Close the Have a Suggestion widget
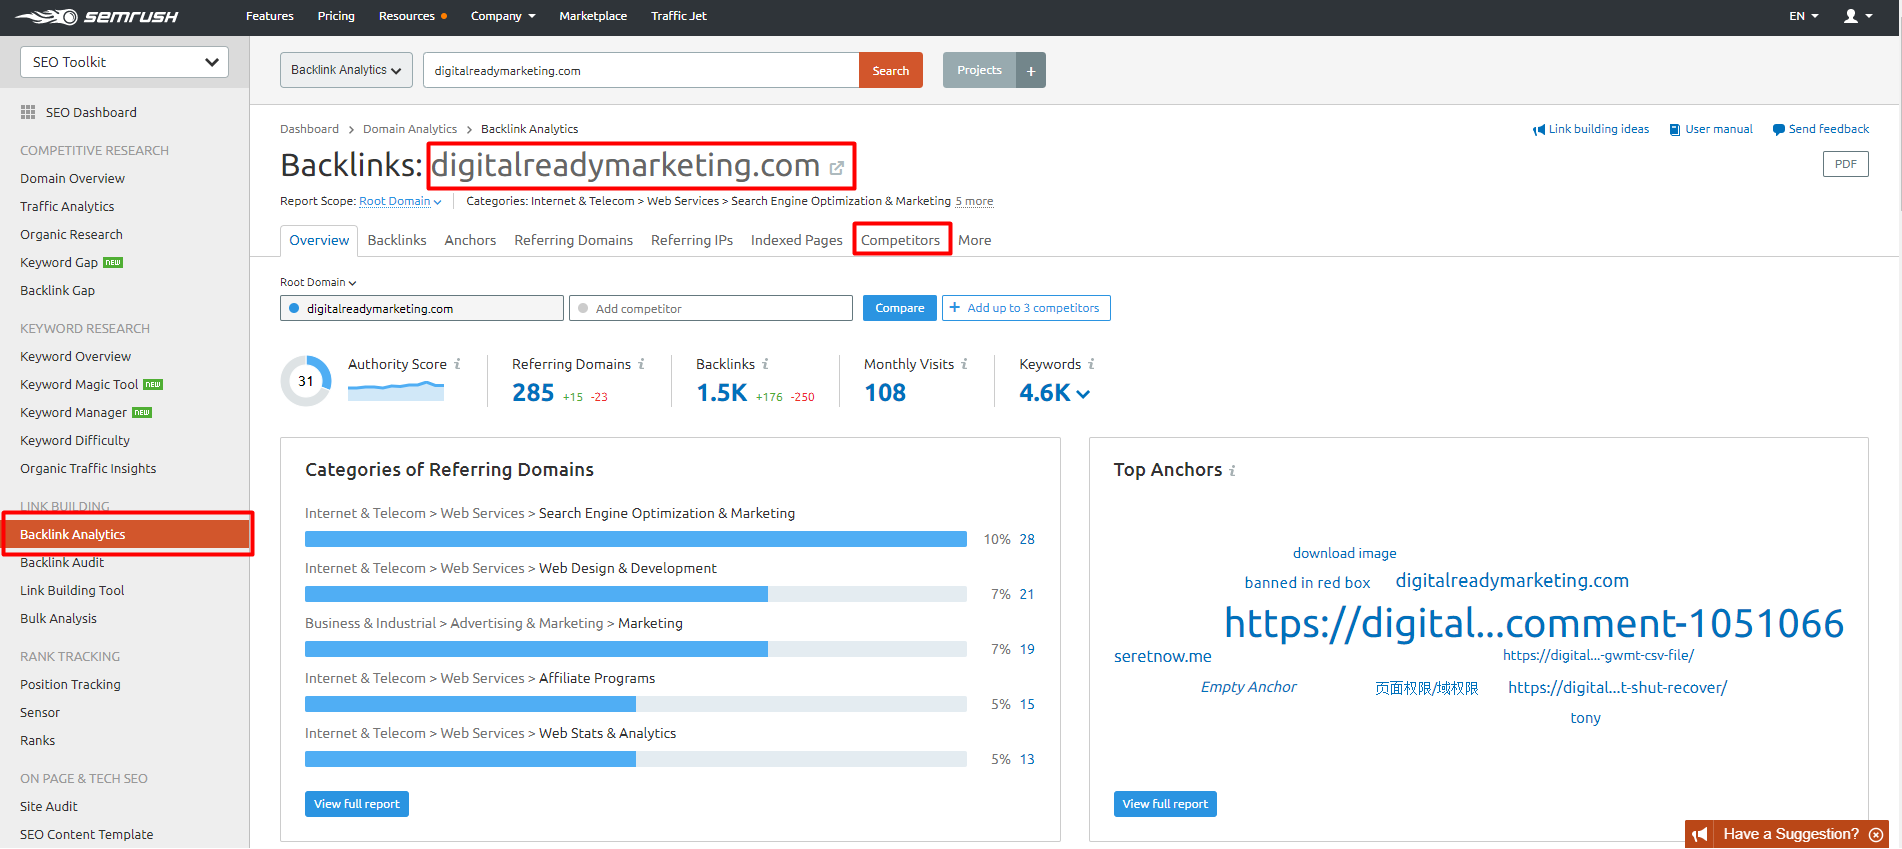The image size is (1902, 849). (1876, 834)
